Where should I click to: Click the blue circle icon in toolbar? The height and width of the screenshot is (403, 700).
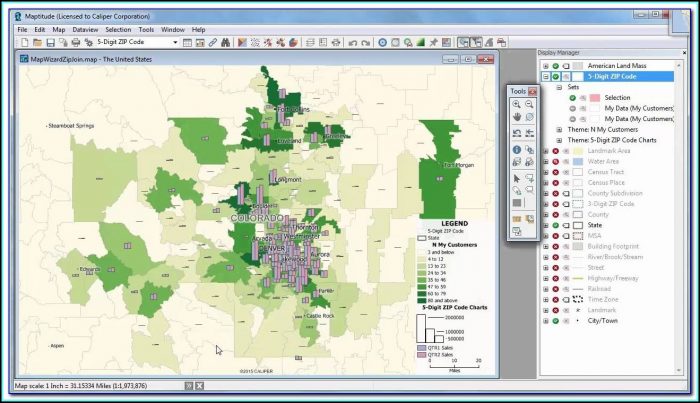383,42
